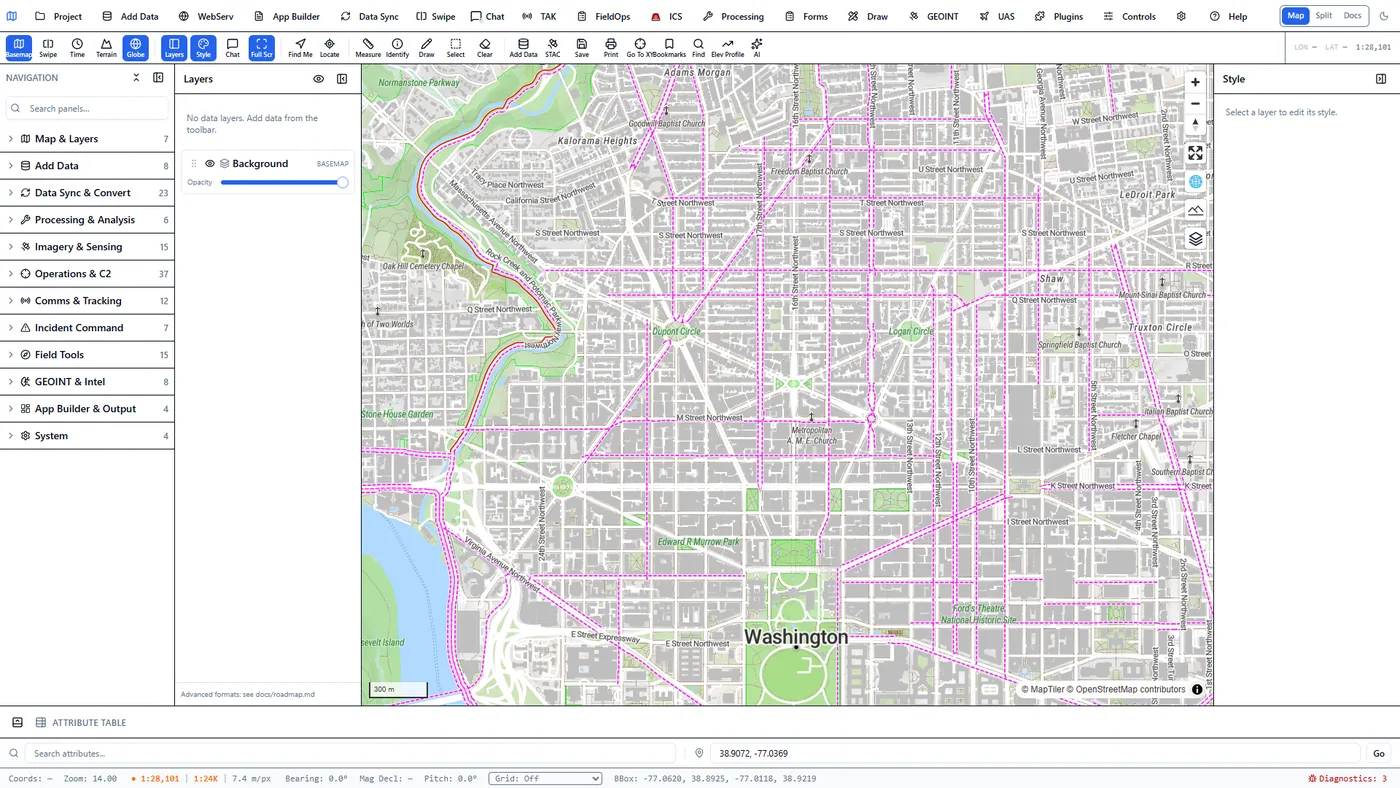Zoom out with the map minus button
The image size is (1400, 788).
pos(1195,104)
